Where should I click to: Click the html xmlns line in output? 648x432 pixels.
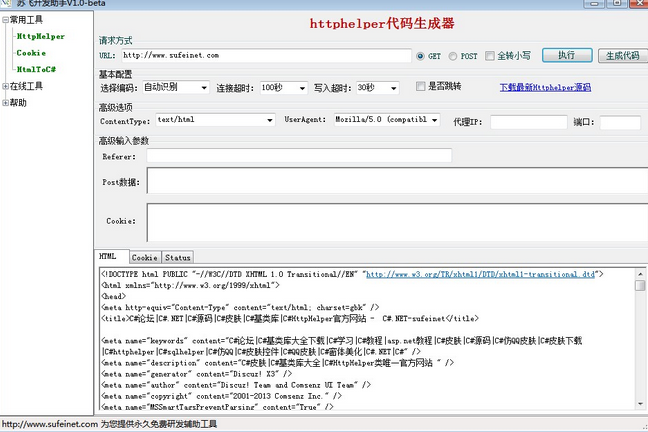pyautogui.click(x=191, y=285)
